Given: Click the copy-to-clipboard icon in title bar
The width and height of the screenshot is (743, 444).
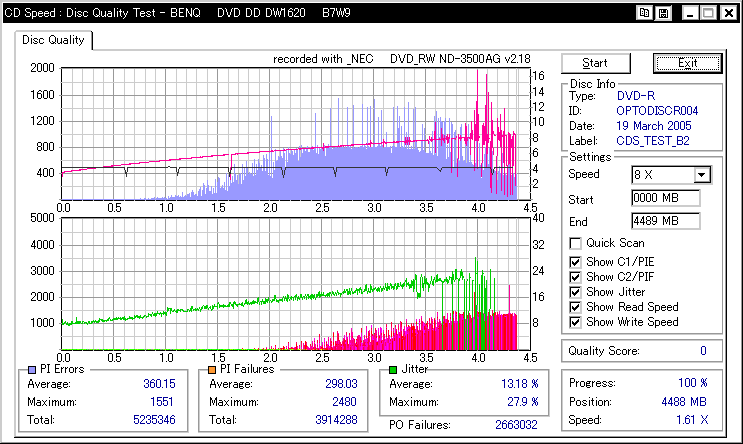Looking at the screenshot, I should click(644, 13).
